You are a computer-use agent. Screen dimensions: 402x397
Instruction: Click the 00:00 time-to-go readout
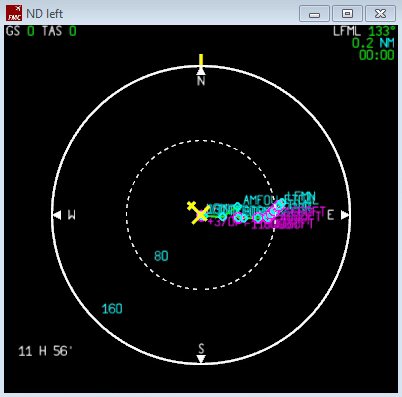click(377, 55)
